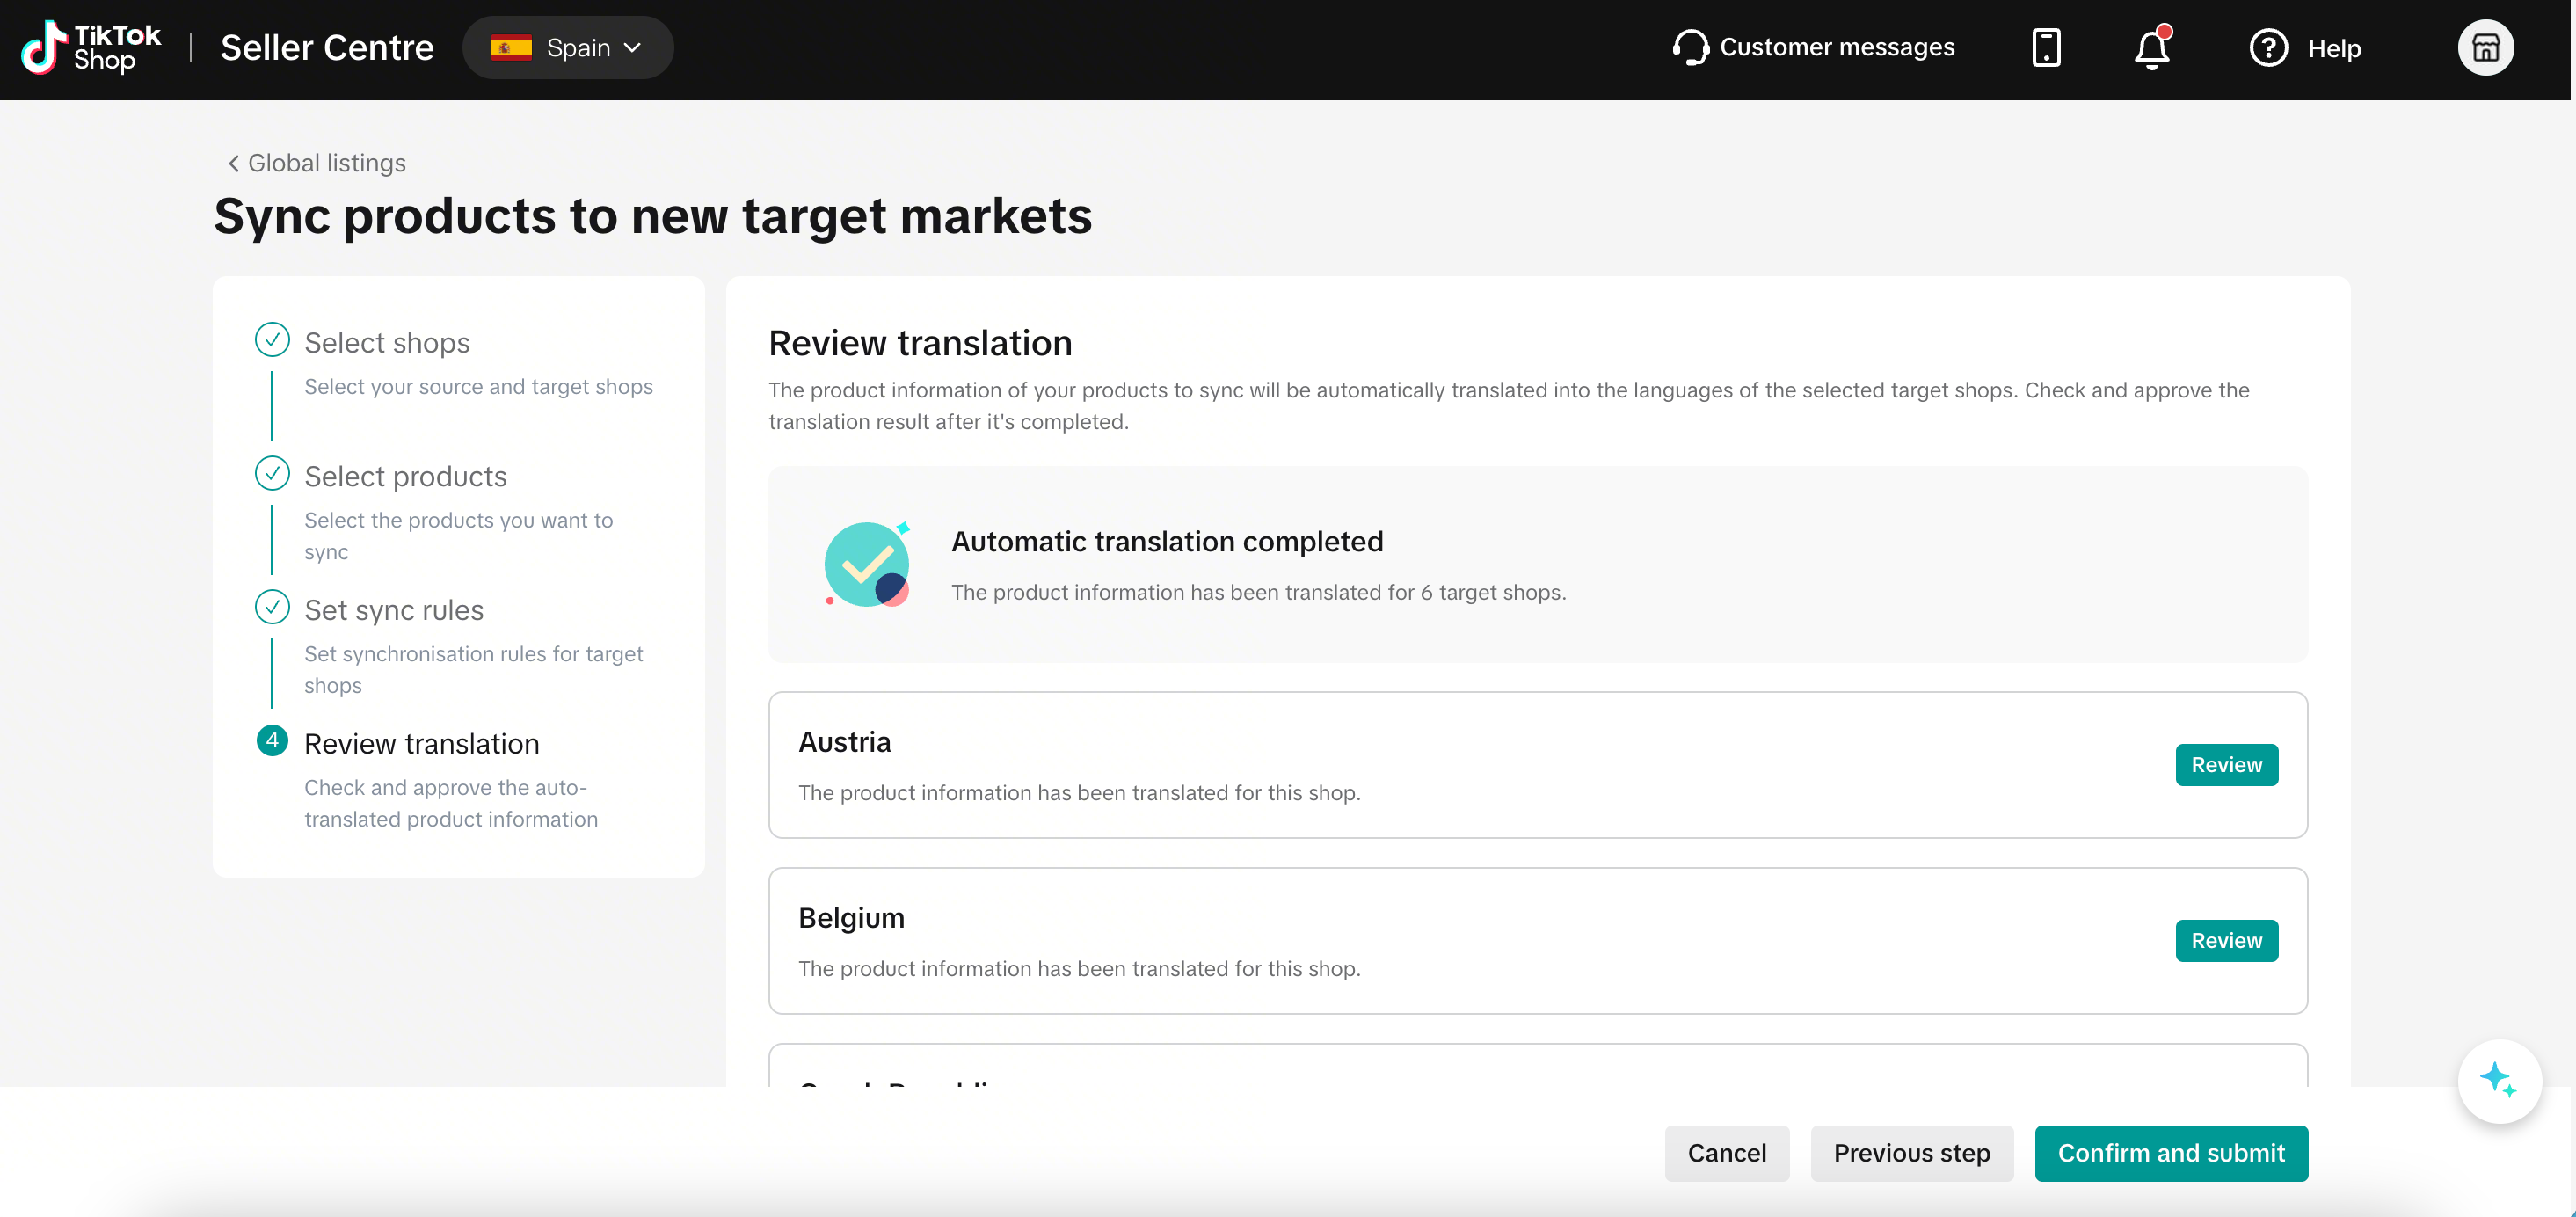
Task: Review the Austria translation
Action: coord(2226,765)
